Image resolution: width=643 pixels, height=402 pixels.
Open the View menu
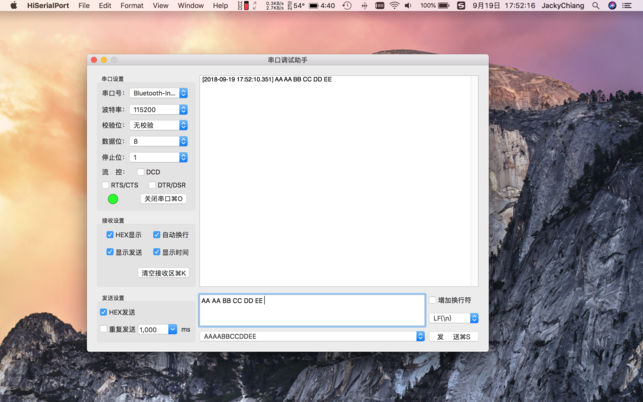coord(160,6)
